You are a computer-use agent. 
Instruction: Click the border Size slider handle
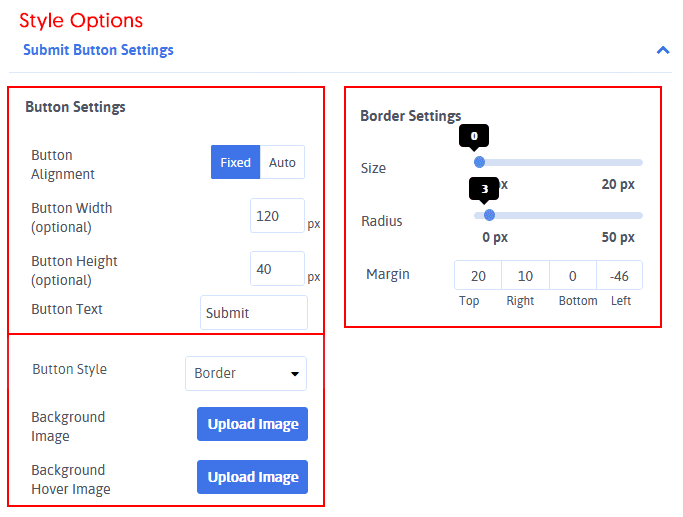pyautogui.click(x=479, y=162)
